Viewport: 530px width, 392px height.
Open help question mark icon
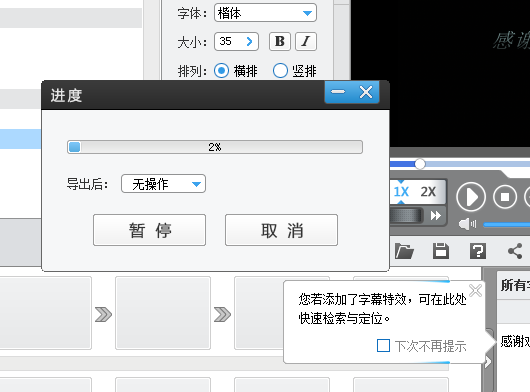pos(478,251)
